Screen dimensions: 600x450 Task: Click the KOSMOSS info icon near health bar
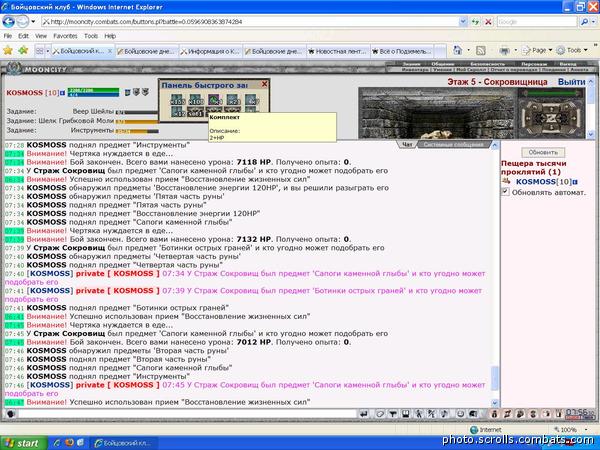[62, 93]
